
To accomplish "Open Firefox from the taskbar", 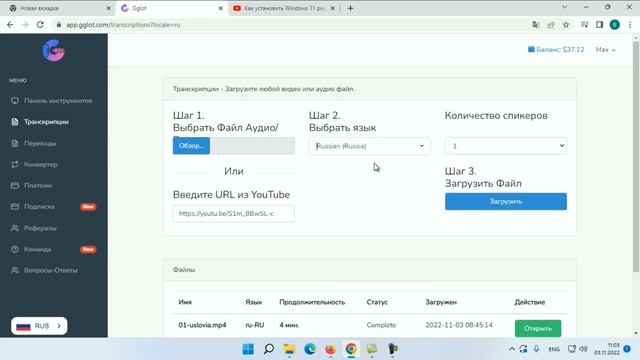I will [330, 349].
